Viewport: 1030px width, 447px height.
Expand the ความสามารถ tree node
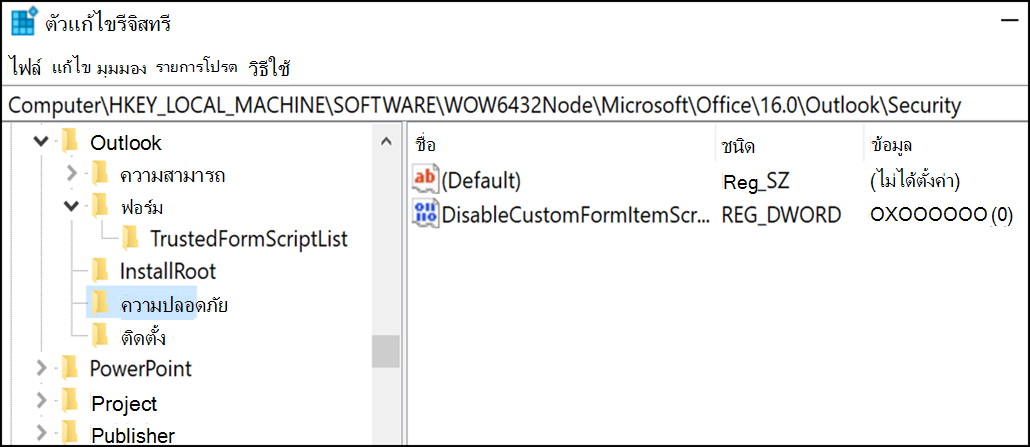point(72,174)
